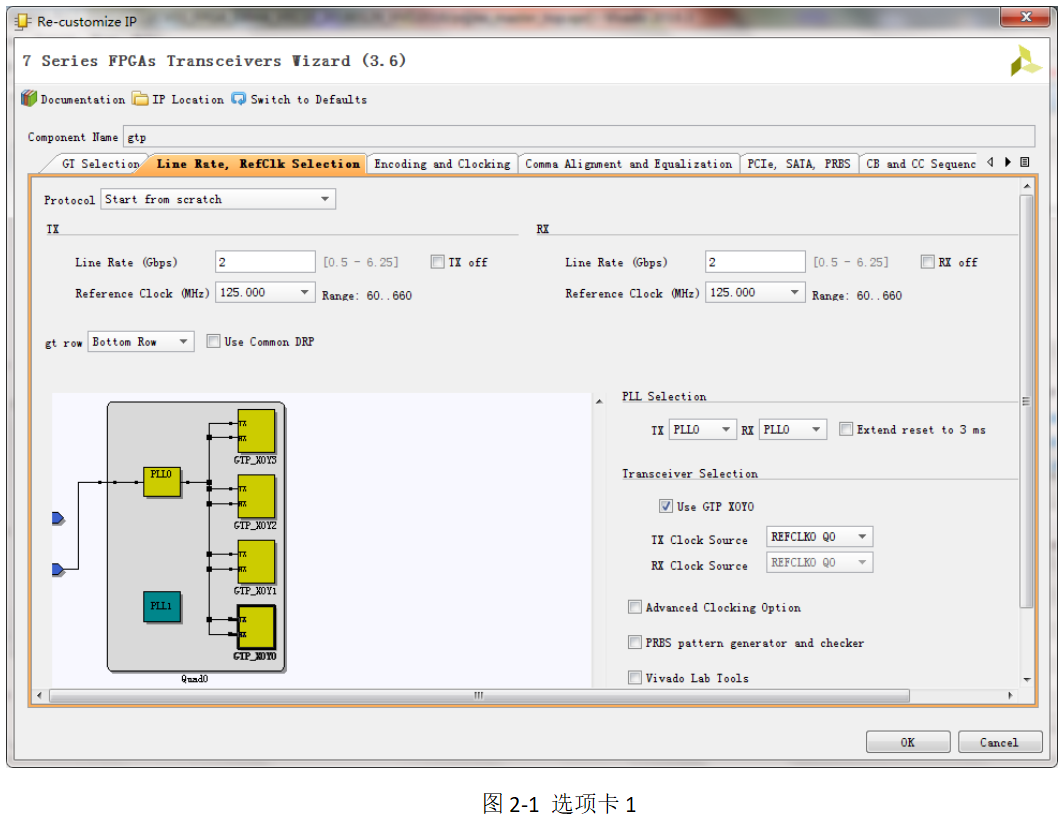Click the horizontal scrollbar left arrow
Viewport: 1062px width, 820px height.
coord(39,695)
